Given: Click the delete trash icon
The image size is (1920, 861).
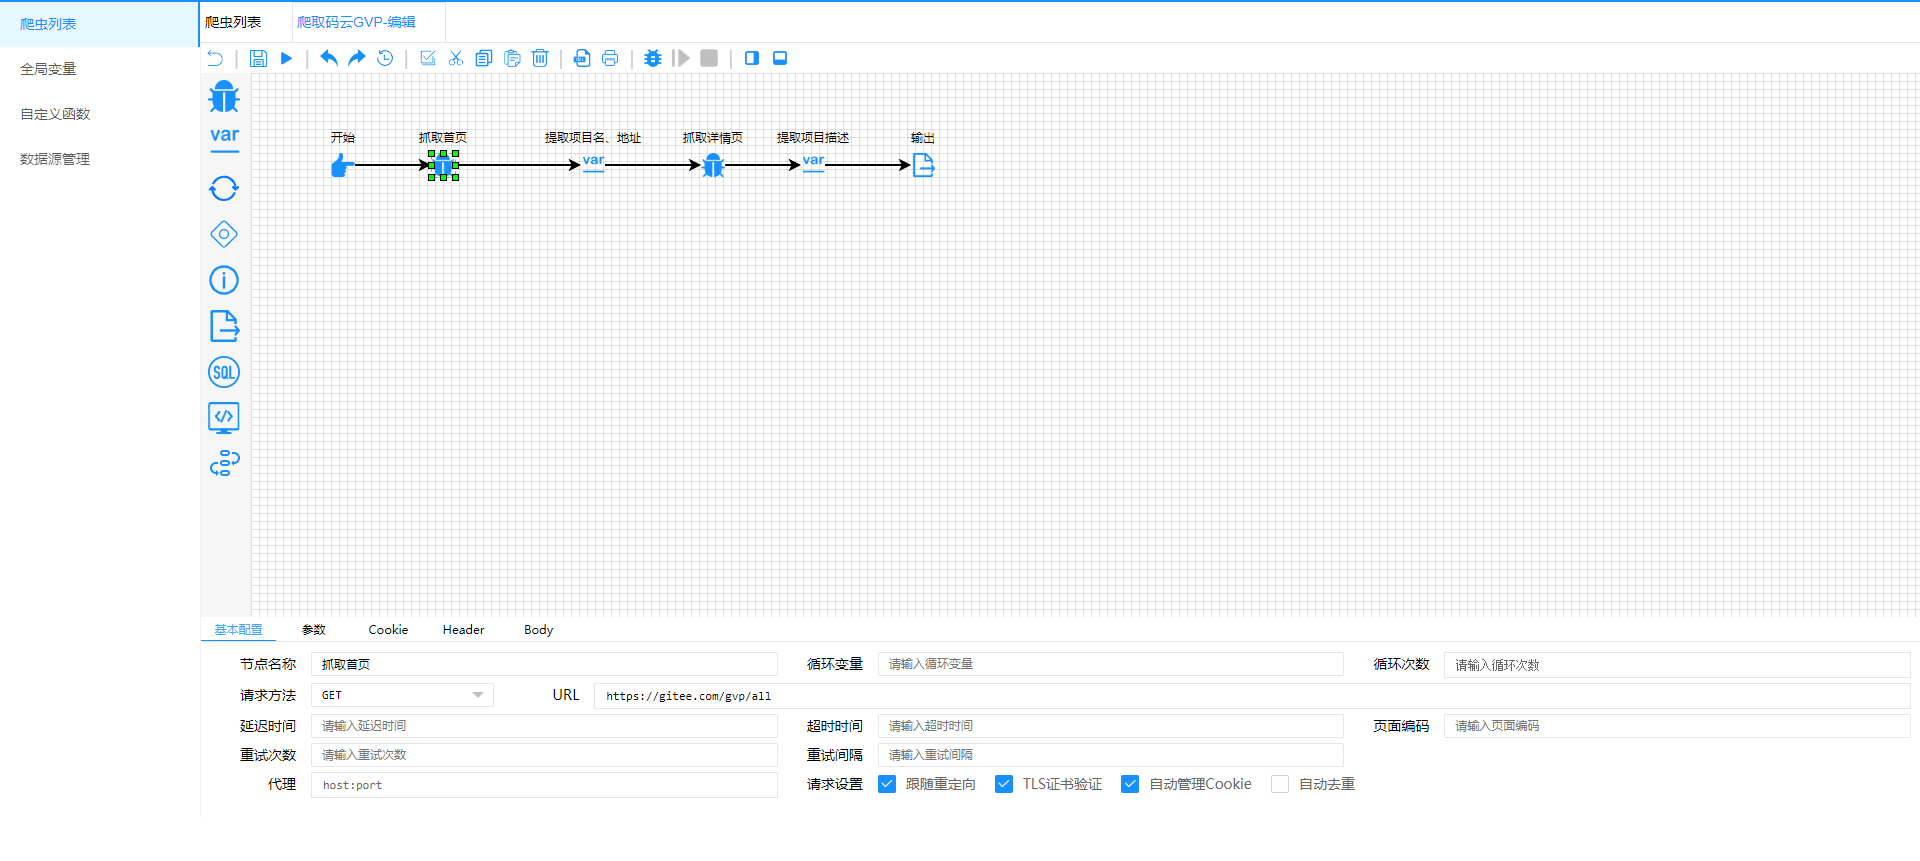Looking at the screenshot, I should [540, 58].
